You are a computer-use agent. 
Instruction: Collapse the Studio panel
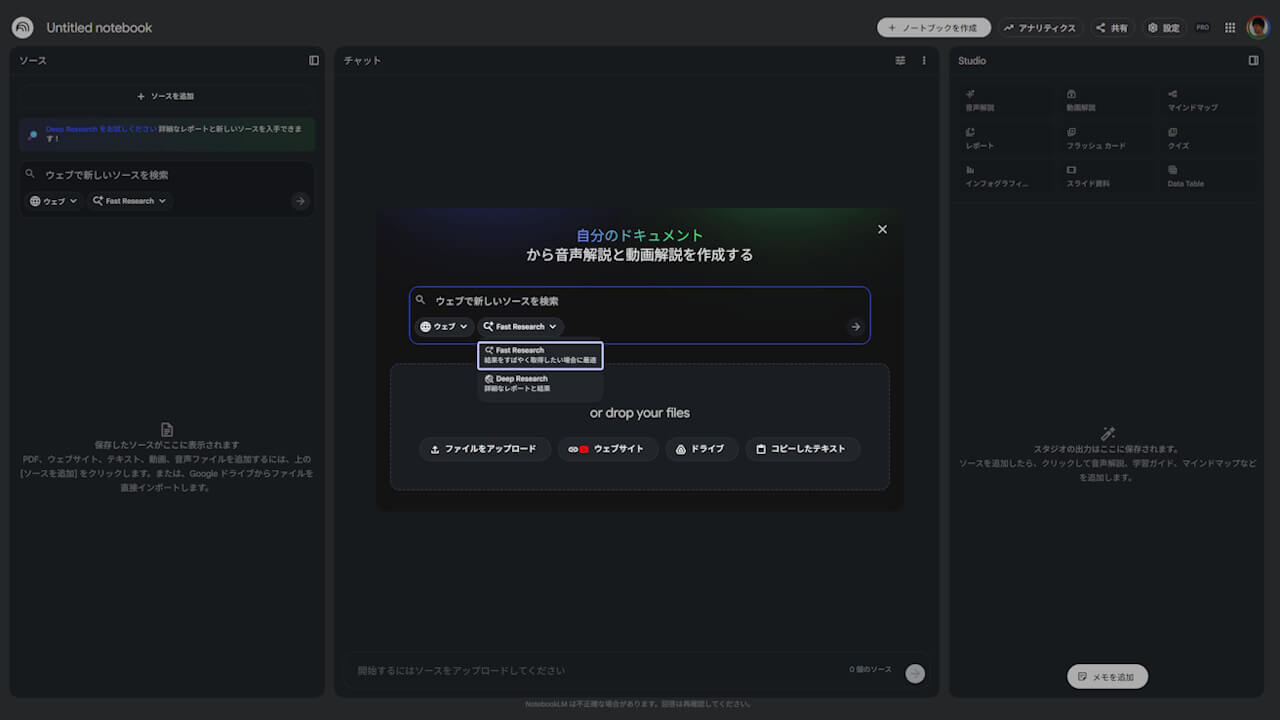pyautogui.click(x=1253, y=60)
